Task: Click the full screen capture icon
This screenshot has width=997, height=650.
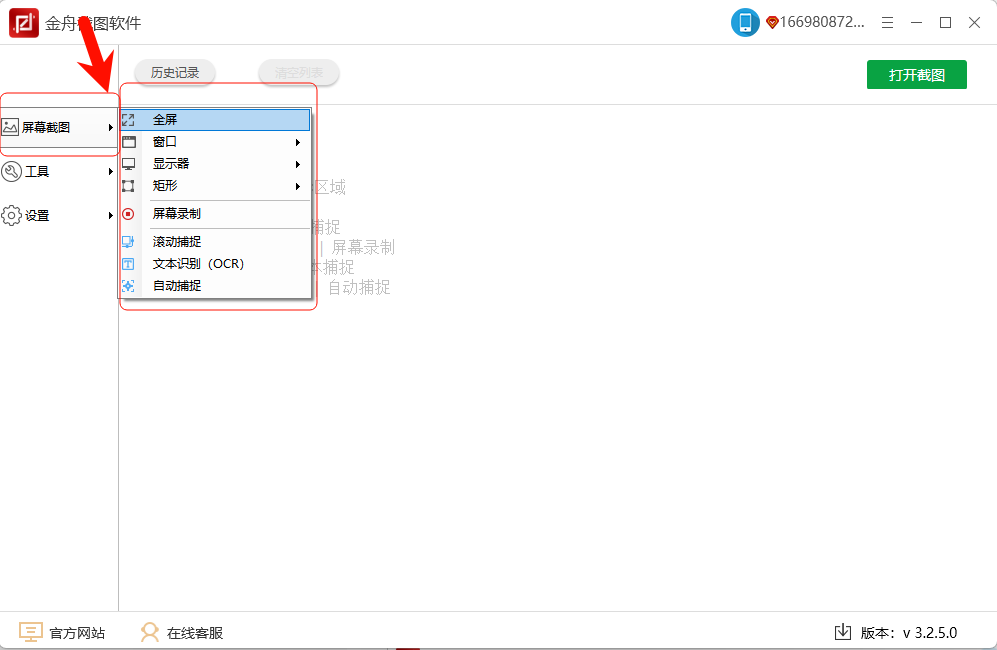Action: pyautogui.click(x=128, y=120)
